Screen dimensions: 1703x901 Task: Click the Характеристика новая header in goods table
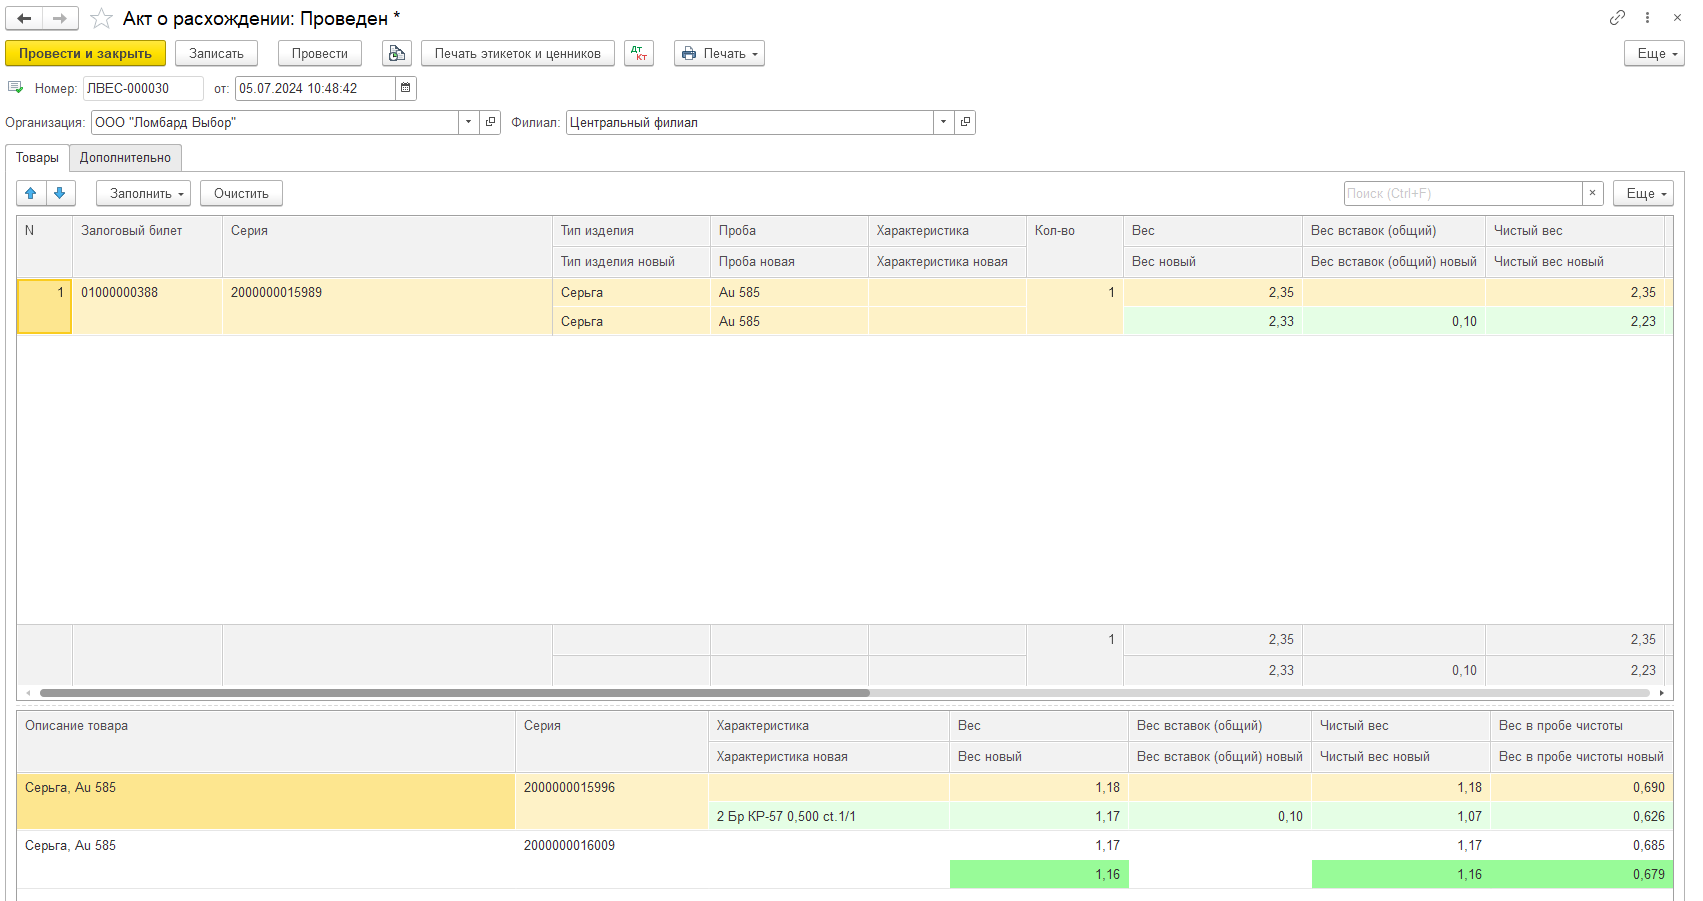click(947, 262)
